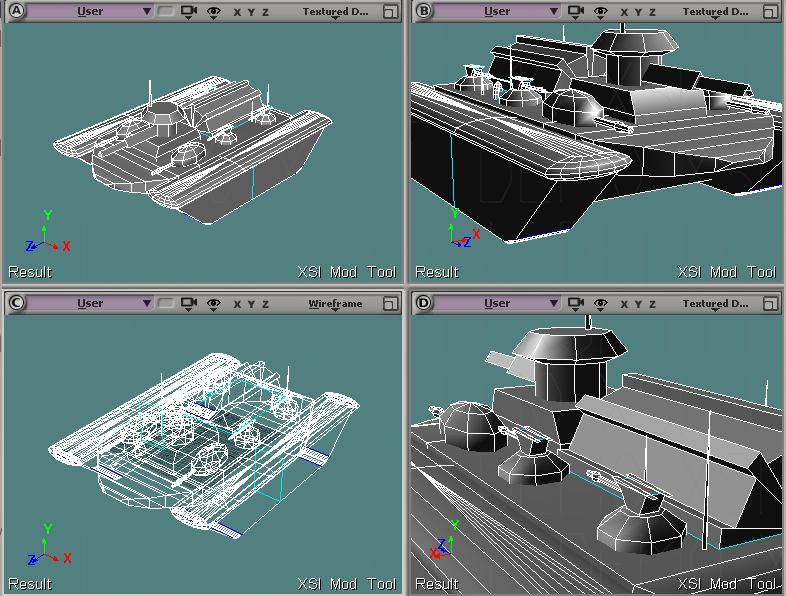Viewport: 786px width, 596px height.
Task: Open the eye visibility menu in viewport D
Action: tap(601, 304)
